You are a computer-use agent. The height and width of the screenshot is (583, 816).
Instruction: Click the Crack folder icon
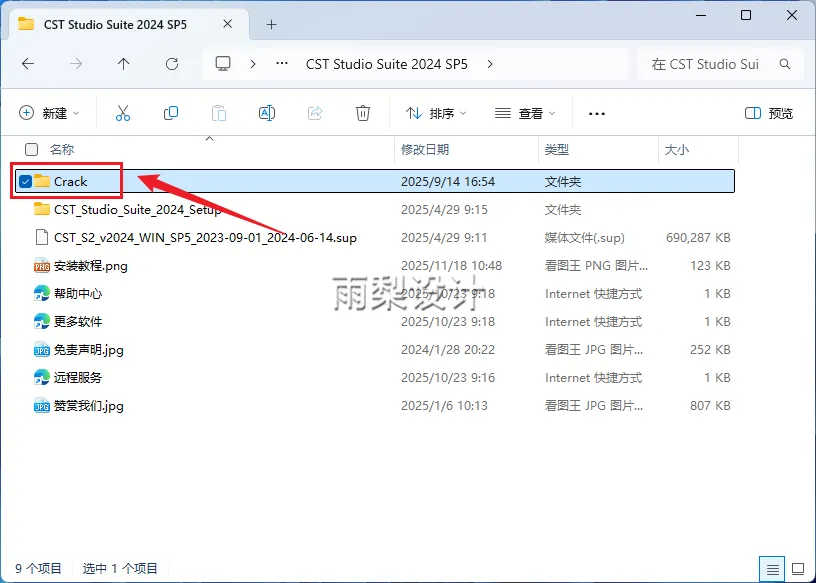(x=42, y=181)
